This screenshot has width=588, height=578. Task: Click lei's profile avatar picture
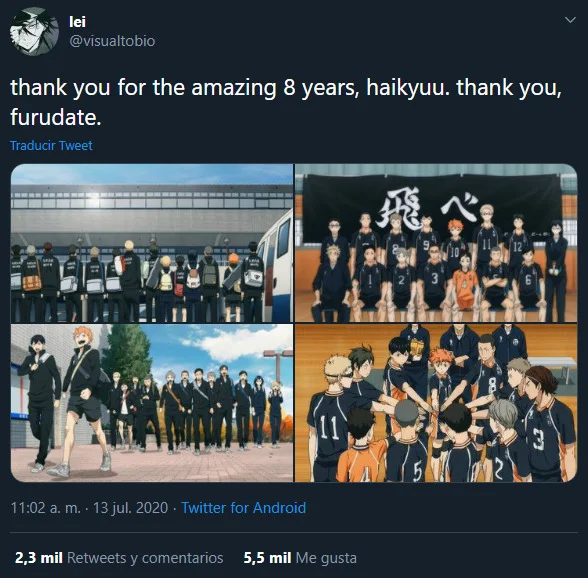pos(34,32)
